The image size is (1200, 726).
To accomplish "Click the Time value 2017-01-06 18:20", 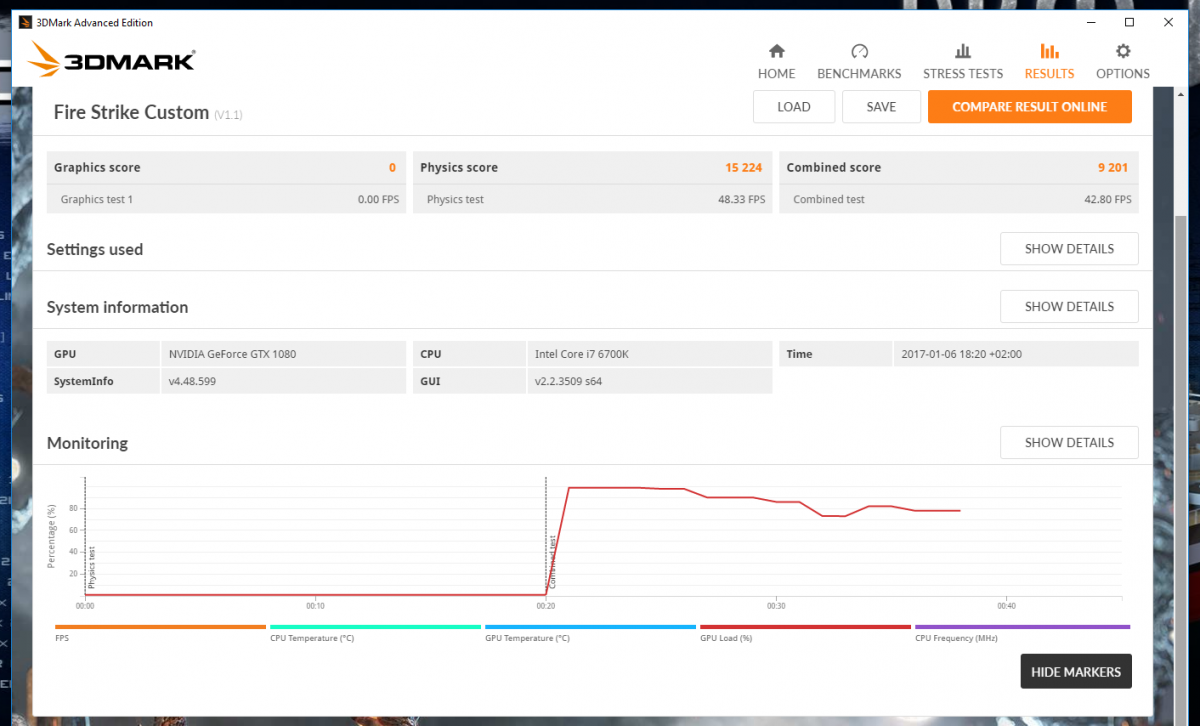I will tap(961, 354).
